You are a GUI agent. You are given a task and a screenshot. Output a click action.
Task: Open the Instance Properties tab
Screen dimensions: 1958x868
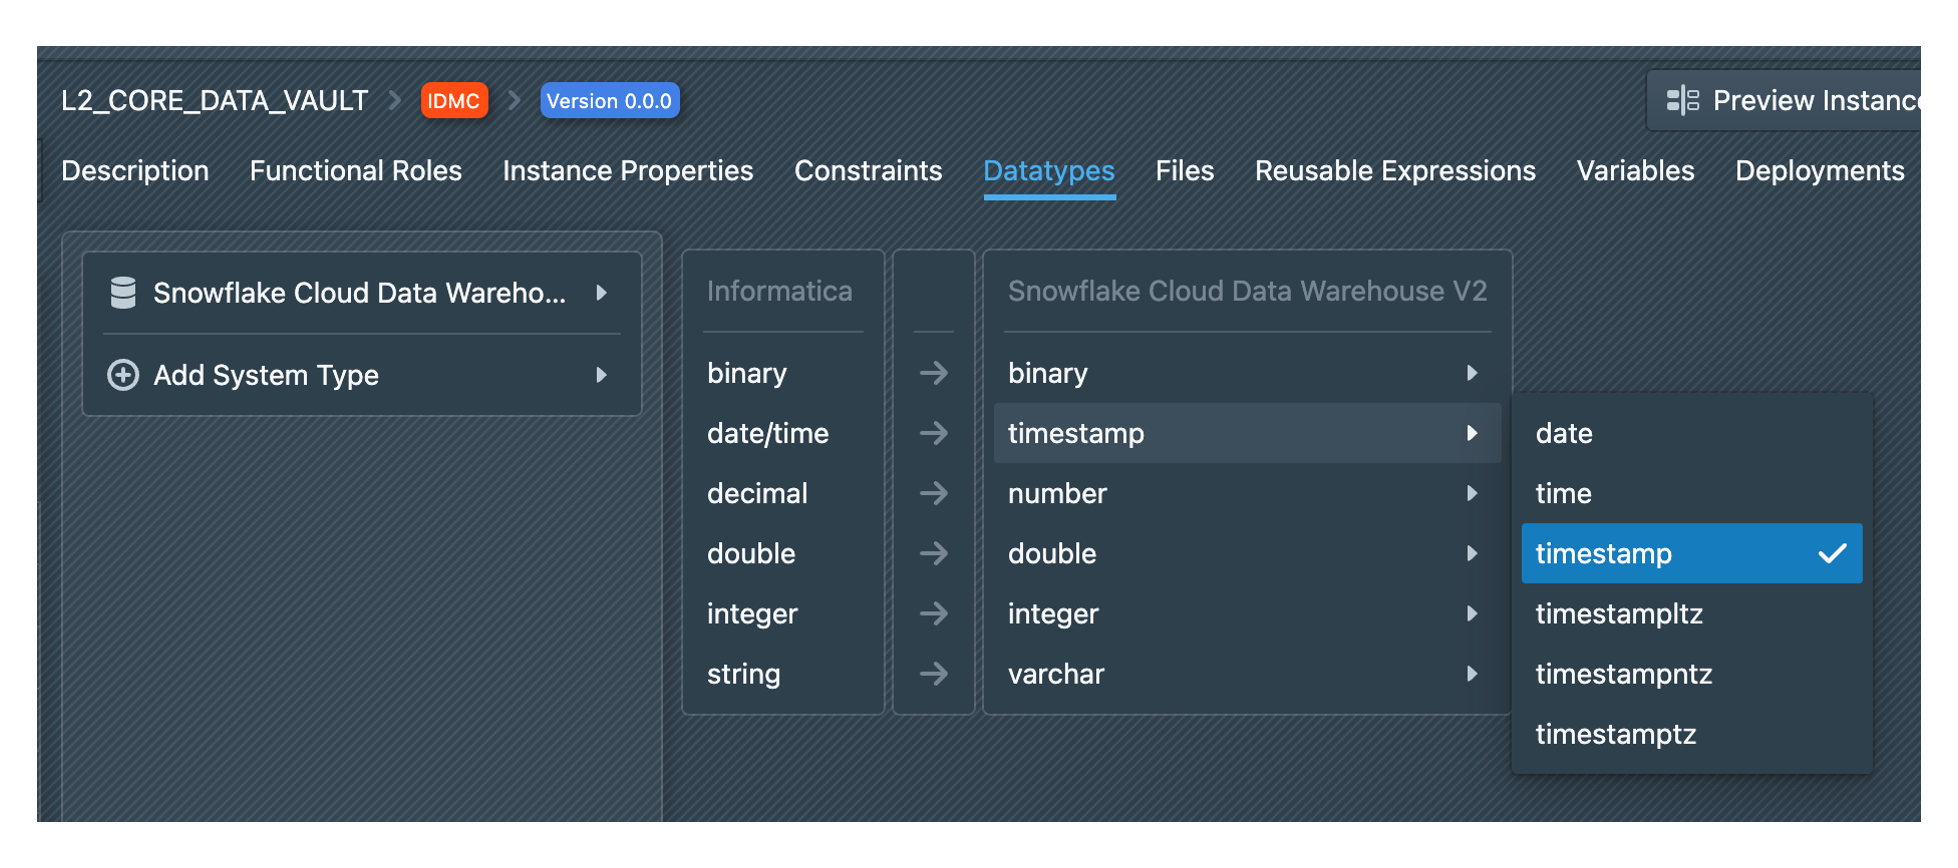coord(627,171)
